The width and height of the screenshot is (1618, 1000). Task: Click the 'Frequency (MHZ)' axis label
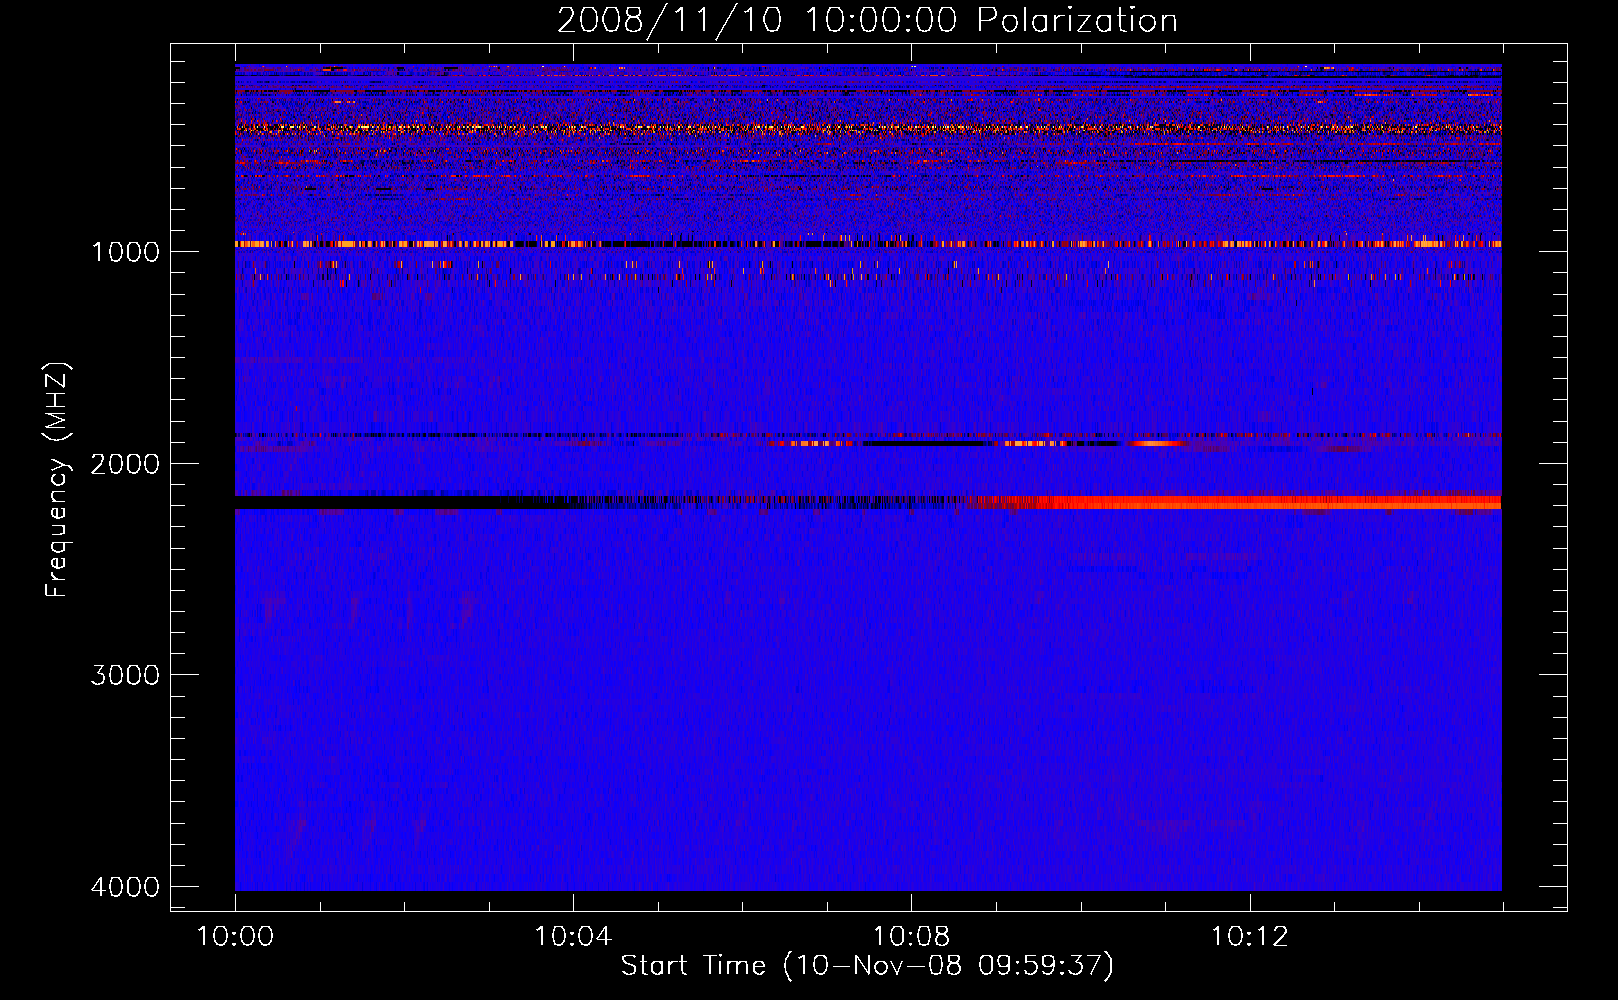tap(58, 480)
